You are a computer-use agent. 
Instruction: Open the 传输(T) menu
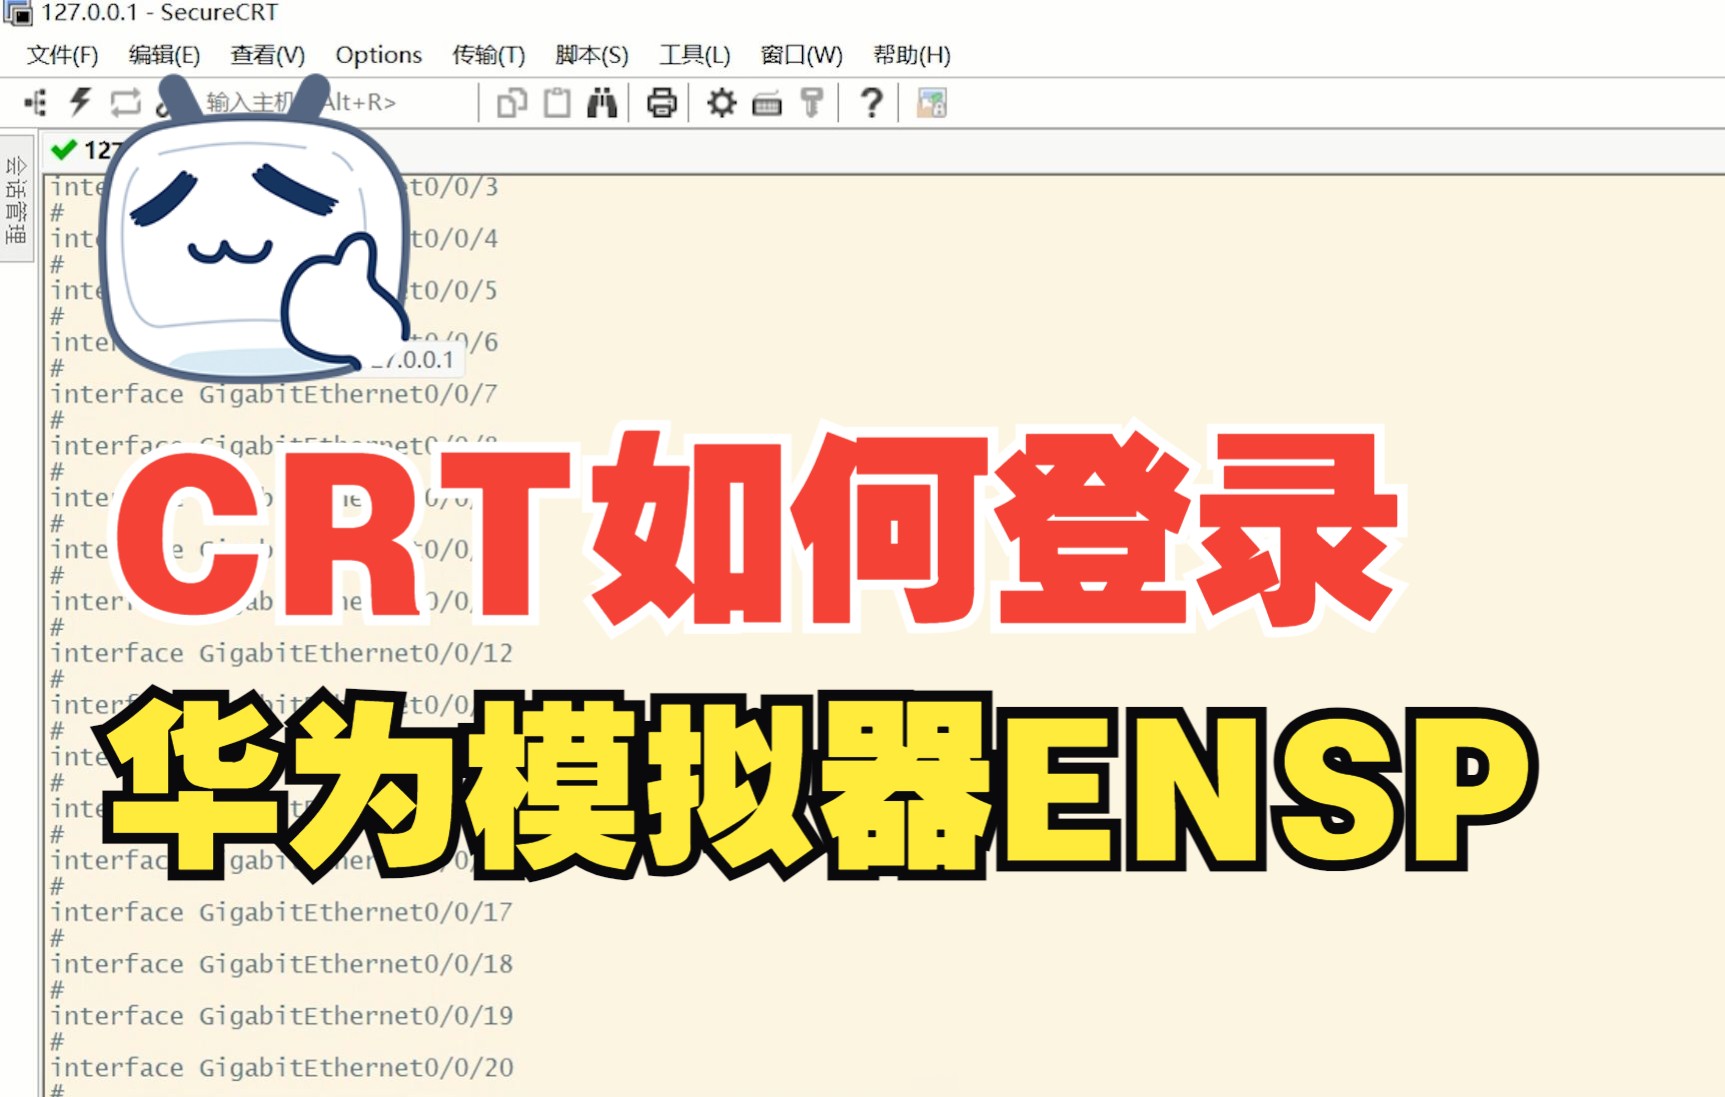[x=488, y=55]
